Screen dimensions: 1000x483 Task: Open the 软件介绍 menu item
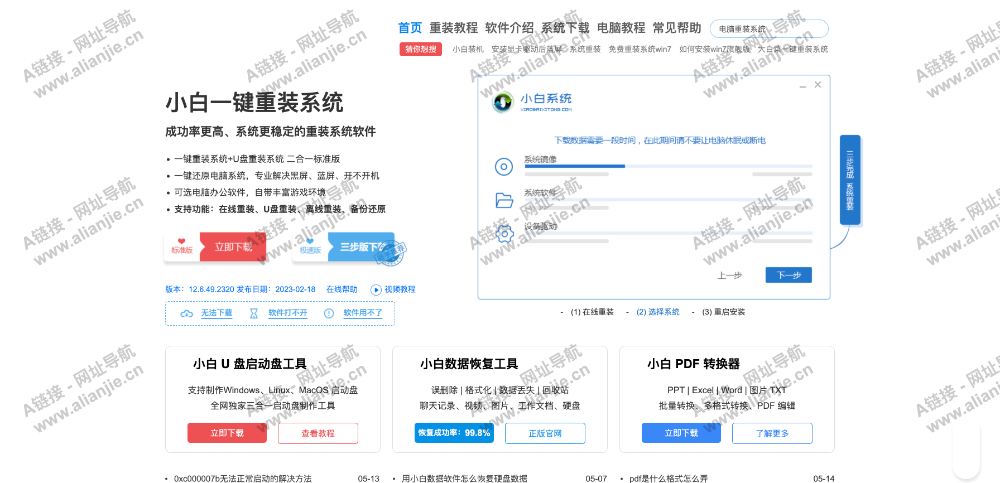tap(509, 28)
